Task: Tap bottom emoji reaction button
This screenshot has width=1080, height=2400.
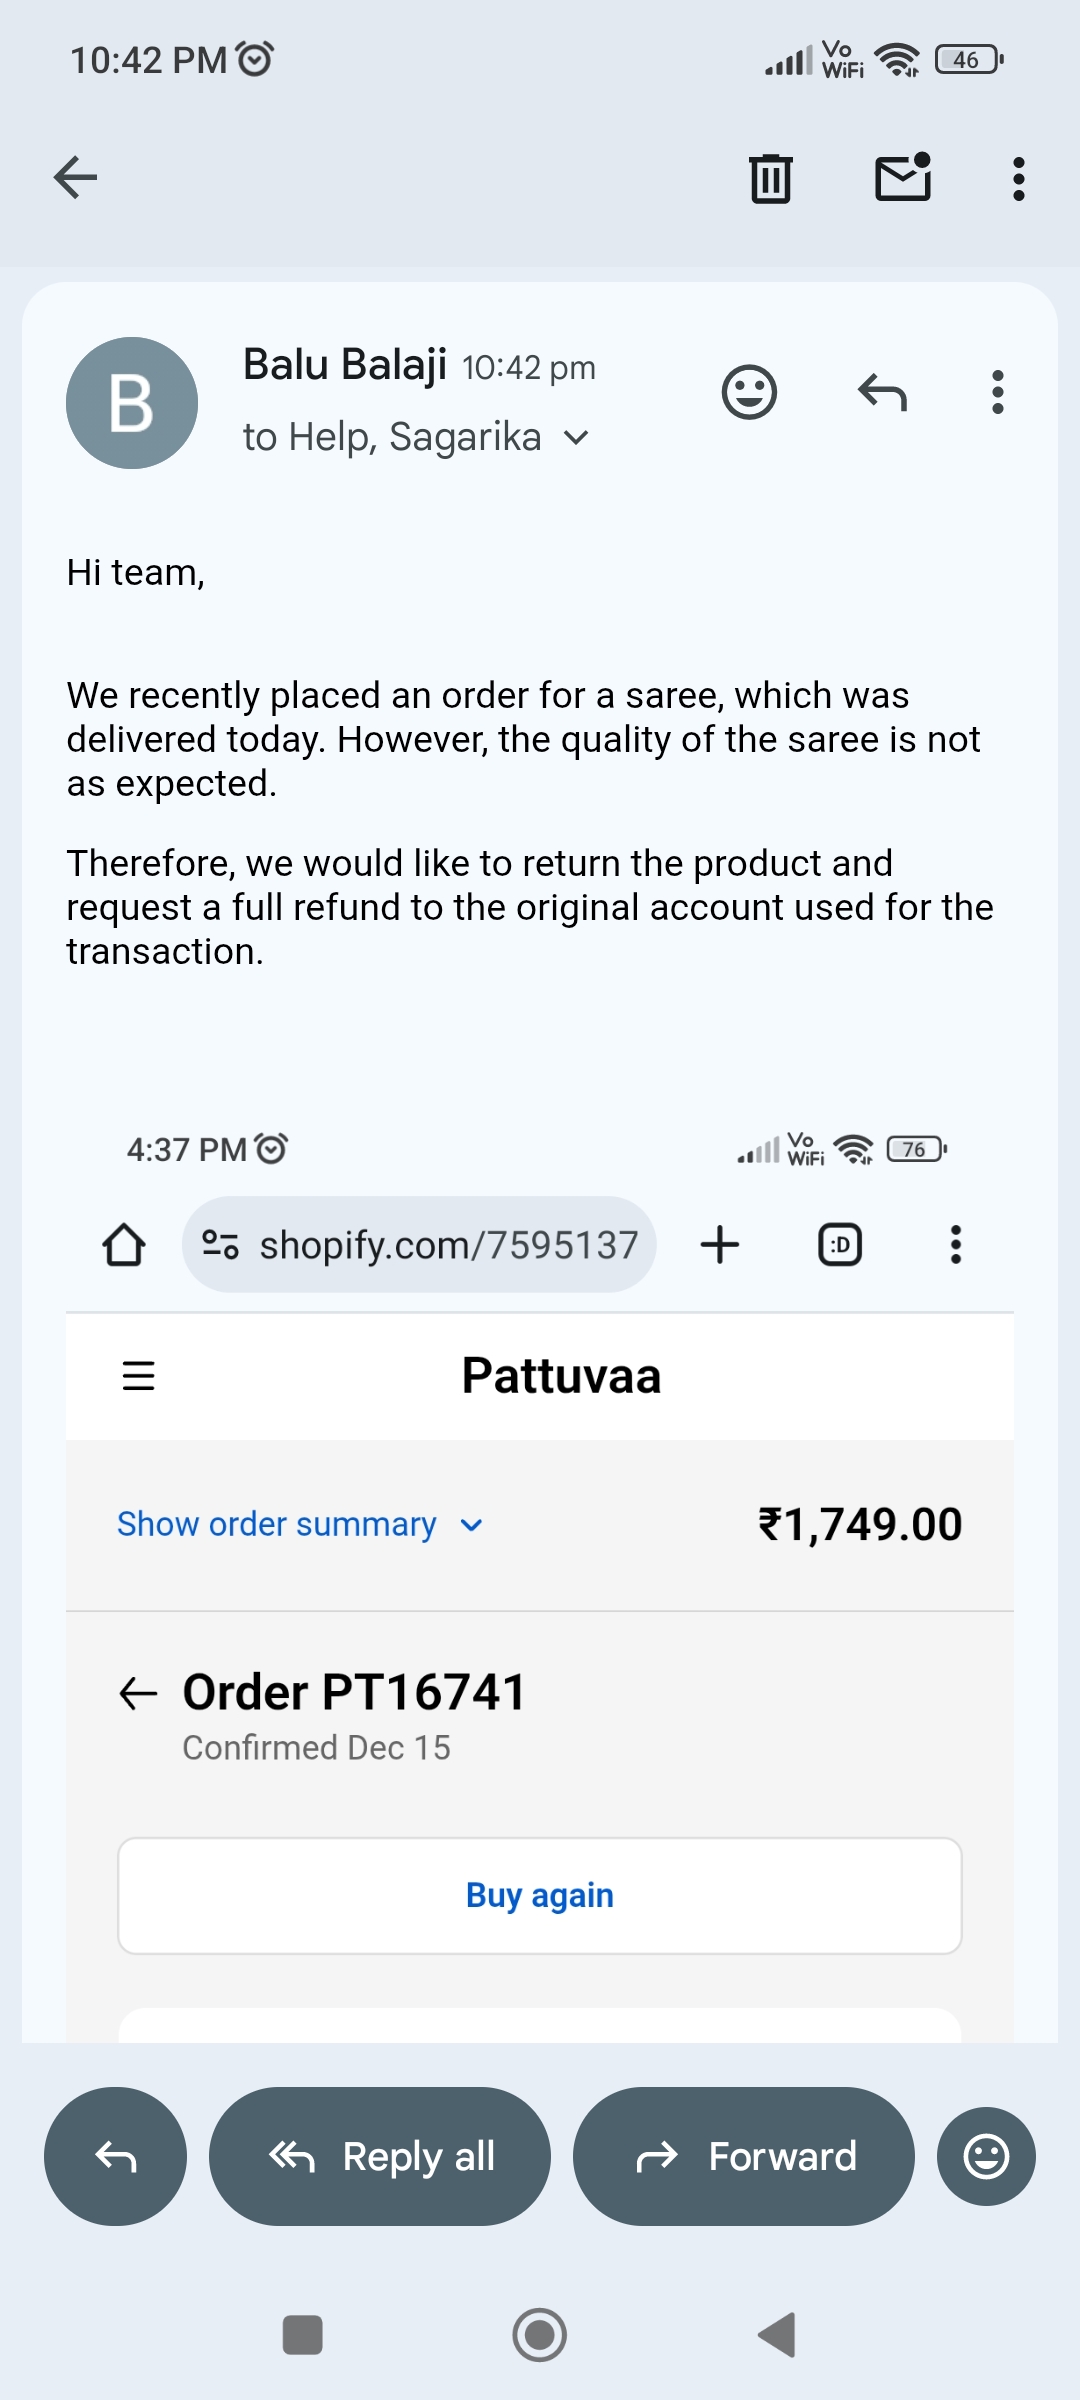Action: click(x=986, y=2156)
